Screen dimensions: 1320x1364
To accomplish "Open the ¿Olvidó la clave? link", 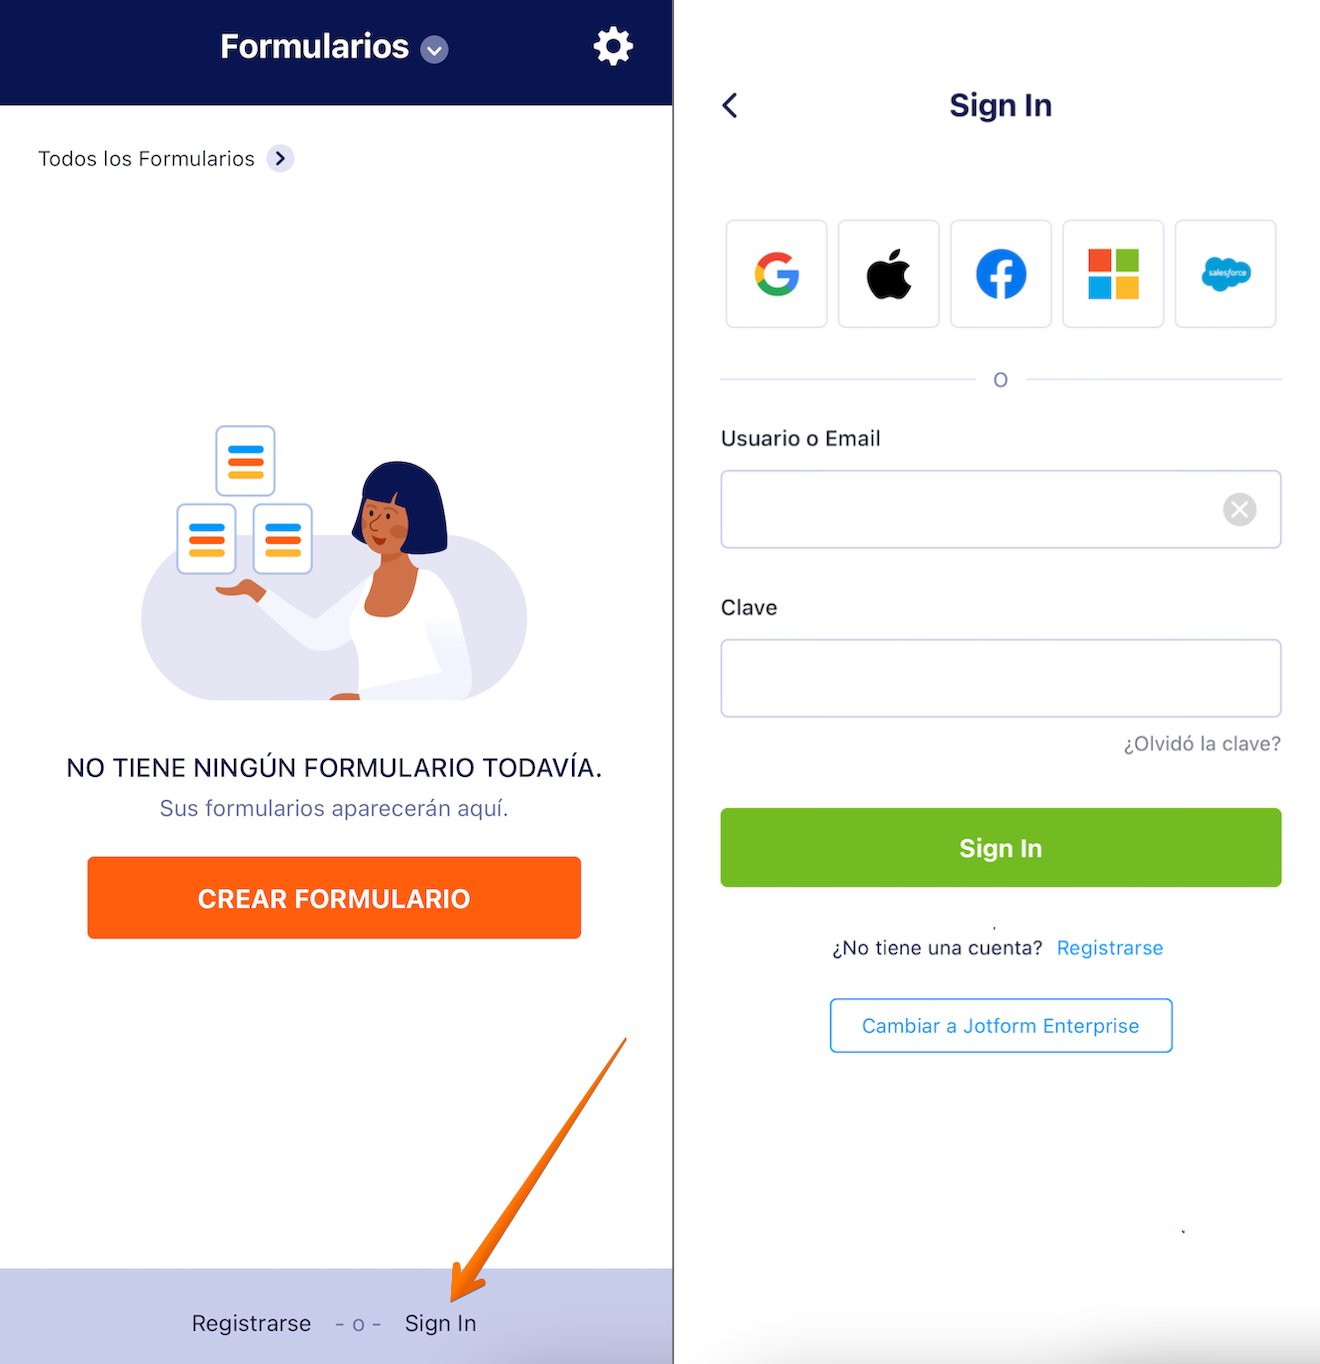I will 1202,744.
